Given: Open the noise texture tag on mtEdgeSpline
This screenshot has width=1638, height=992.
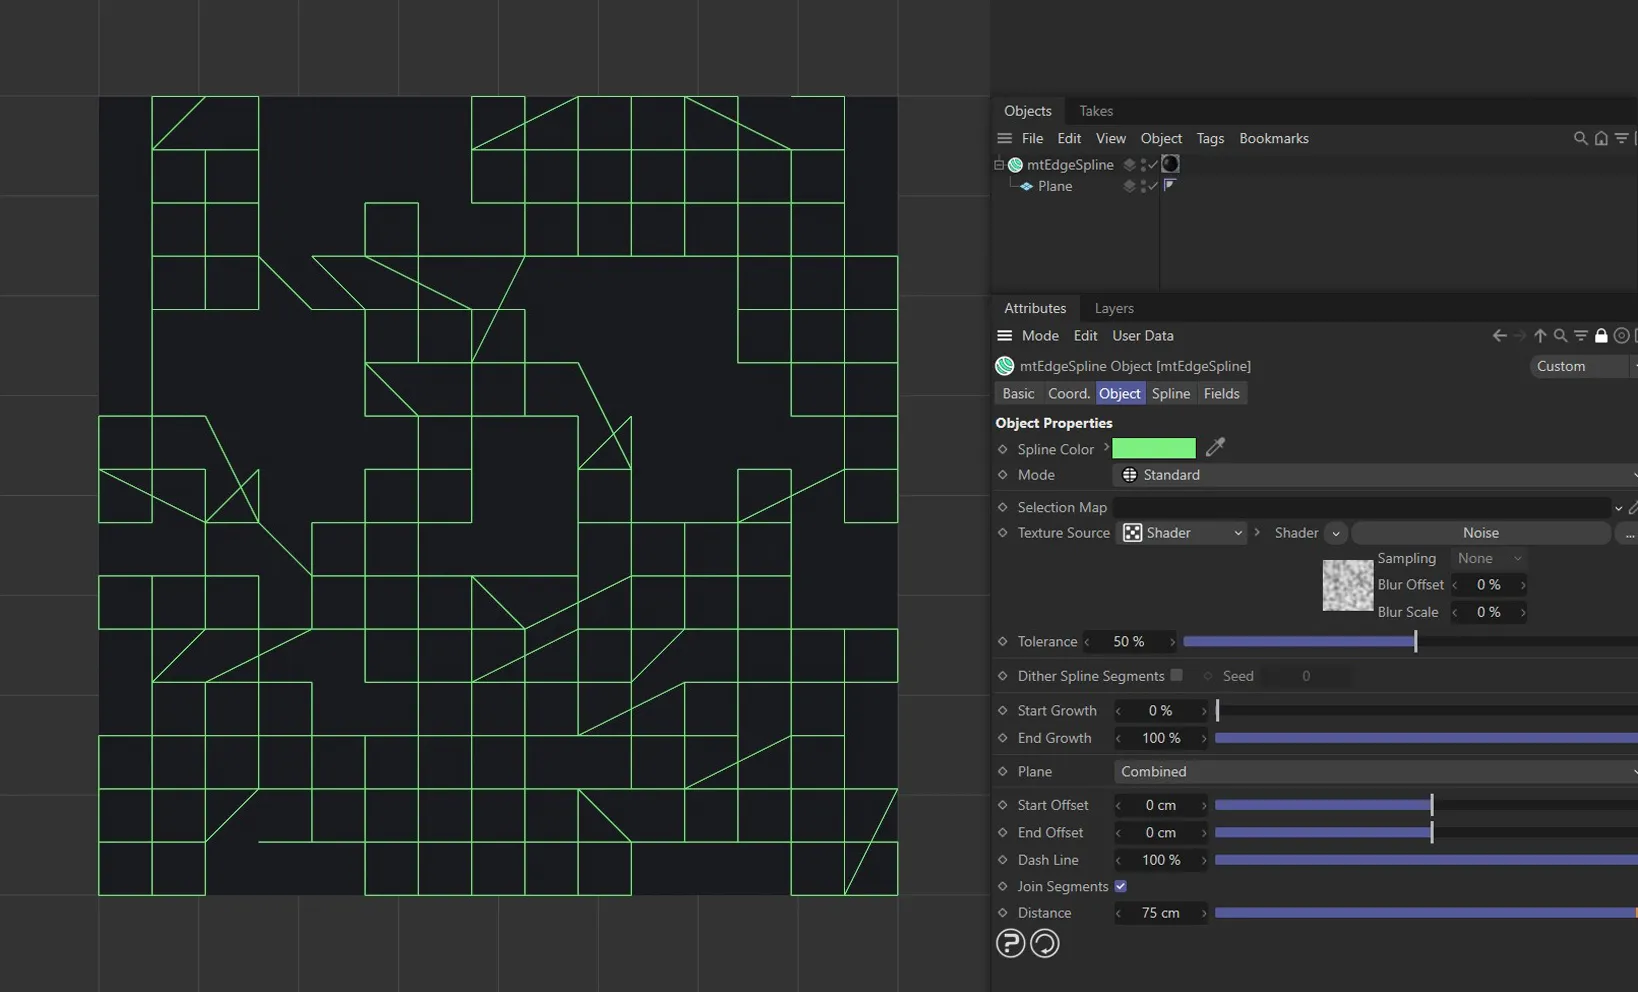Looking at the screenshot, I should click(1170, 164).
